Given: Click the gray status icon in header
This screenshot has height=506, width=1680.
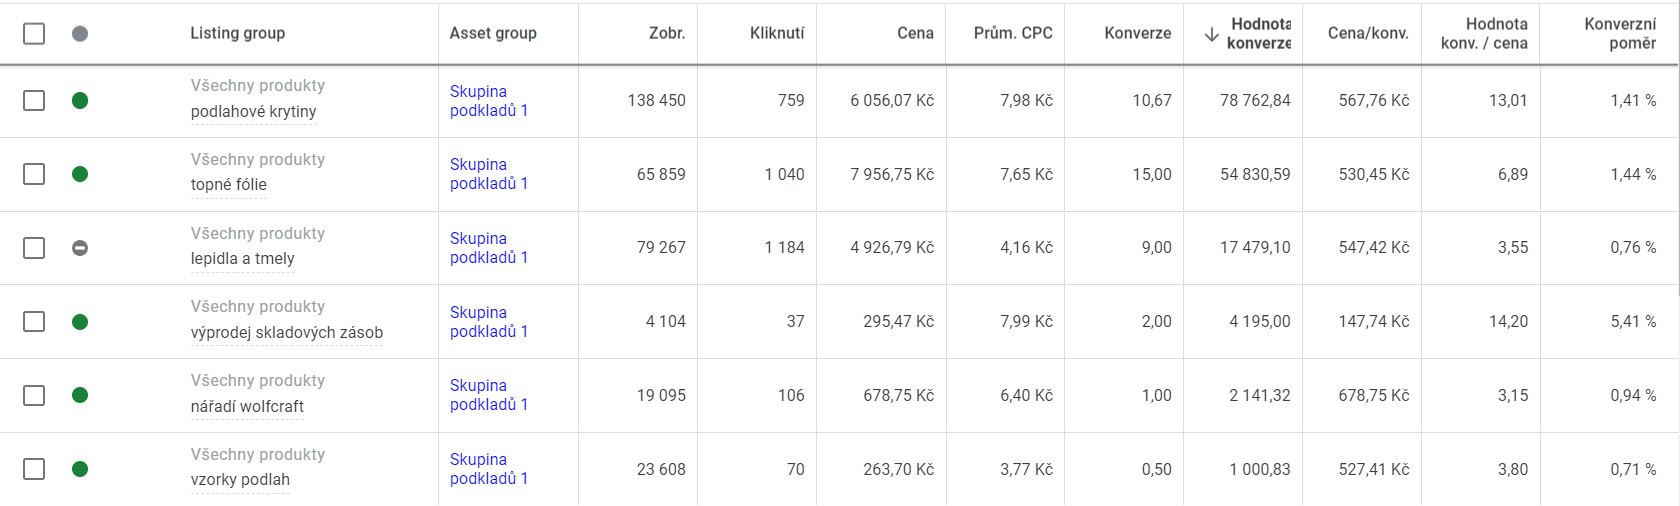Looking at the screenshot, I should tap(80, 34).
